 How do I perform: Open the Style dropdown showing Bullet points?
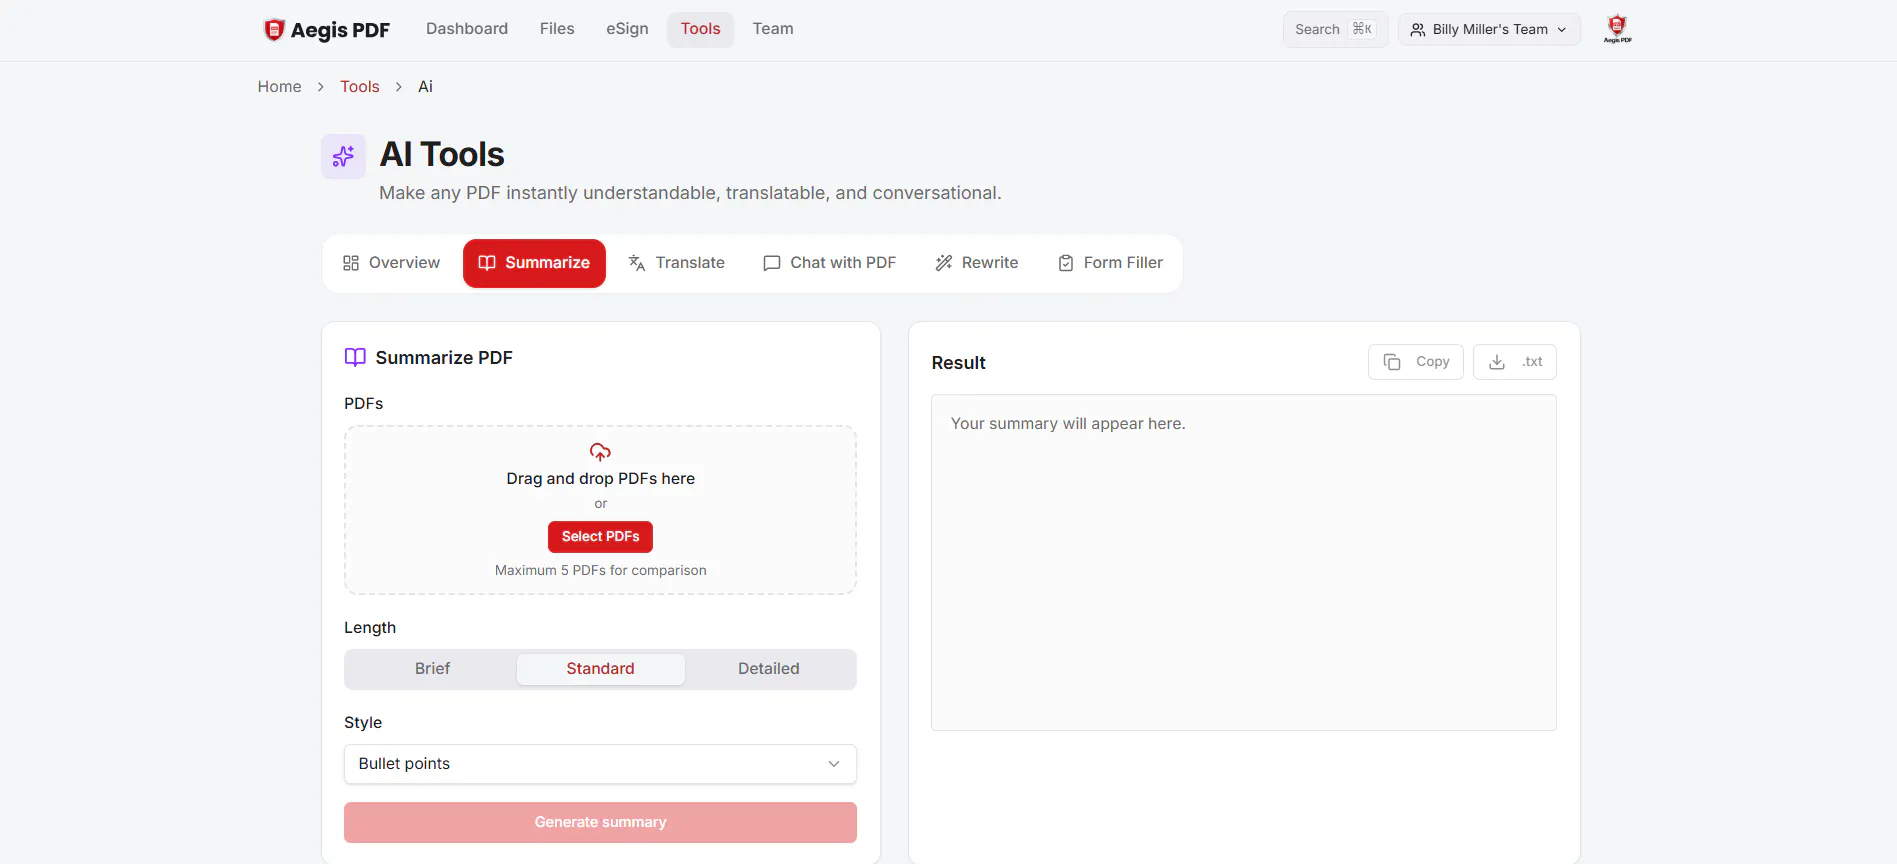coord(600,764)
